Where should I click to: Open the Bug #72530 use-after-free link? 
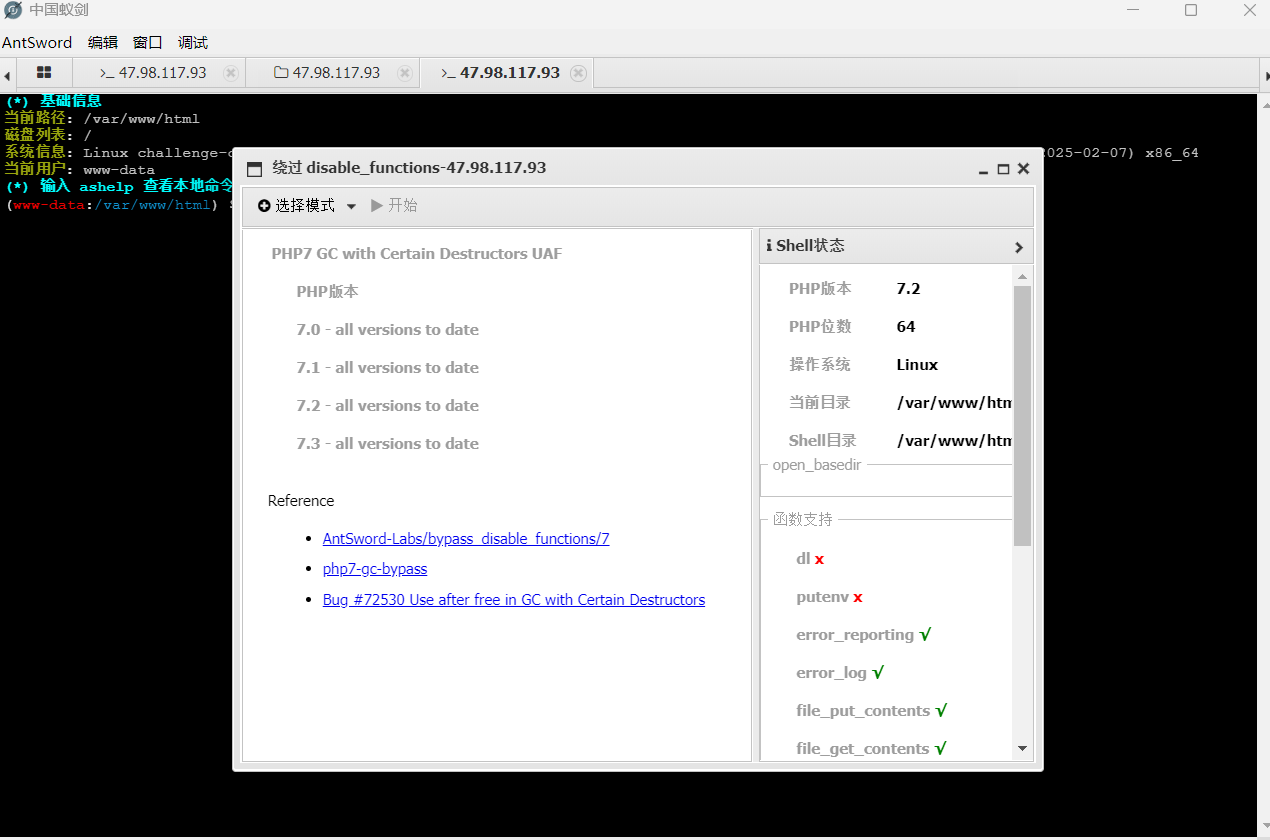[x=513, y=599]
